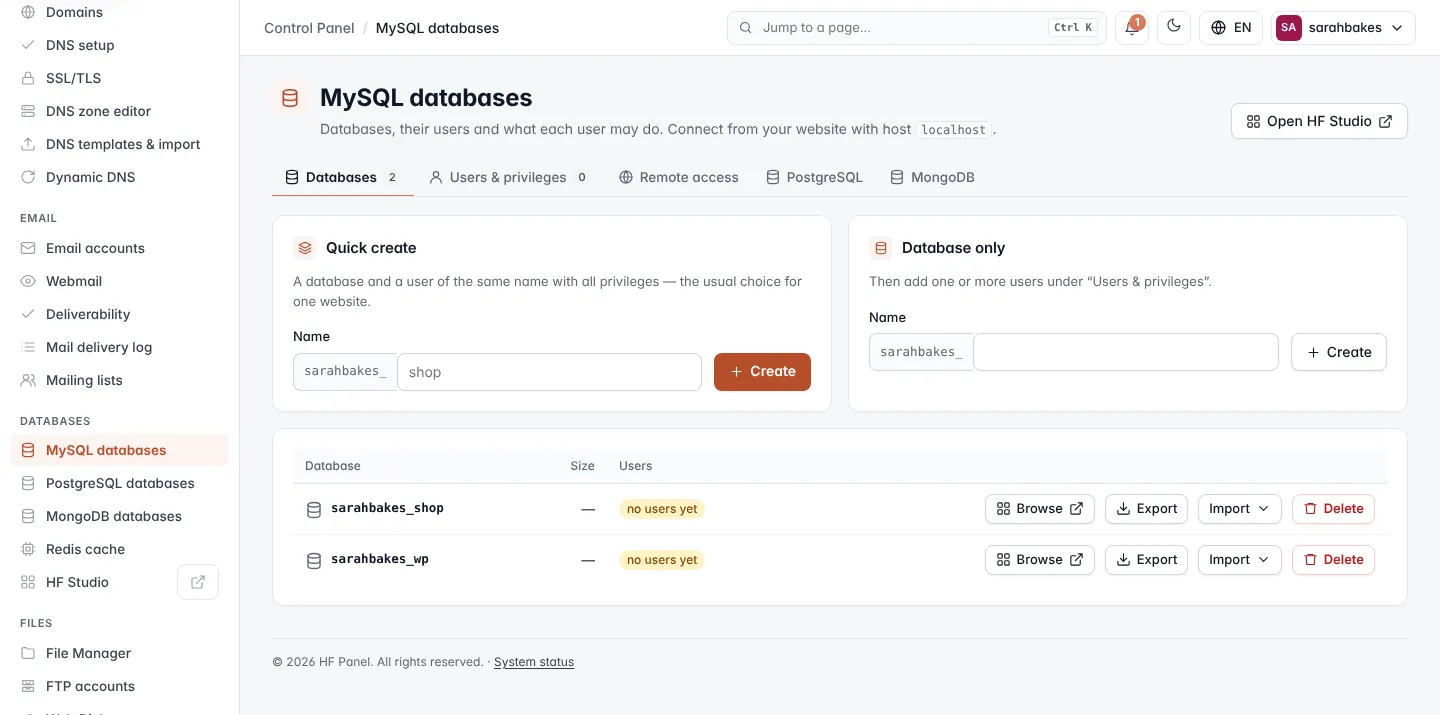Open the sarahbakes account menu
This screenshot has height=715, width=1440.
point(1343,28)
